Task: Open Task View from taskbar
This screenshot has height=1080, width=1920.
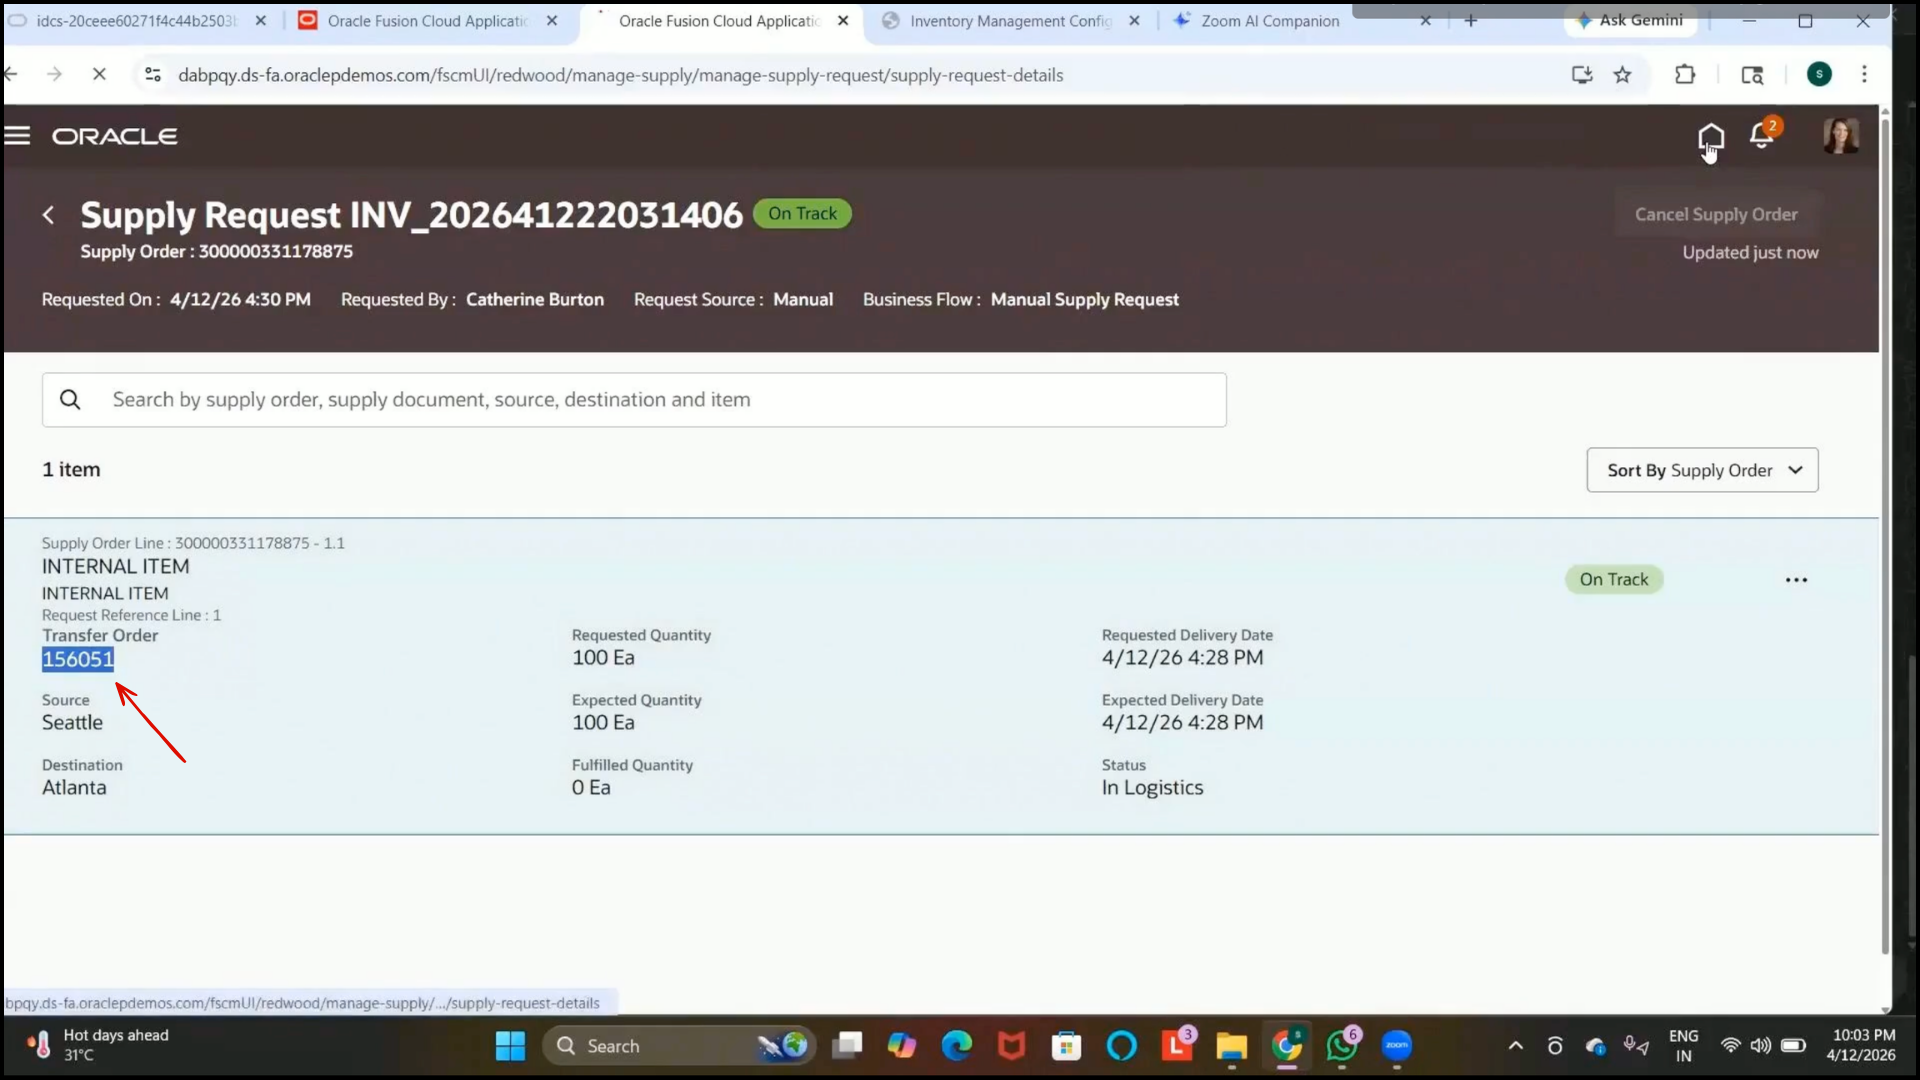Action: [847, 1046]
